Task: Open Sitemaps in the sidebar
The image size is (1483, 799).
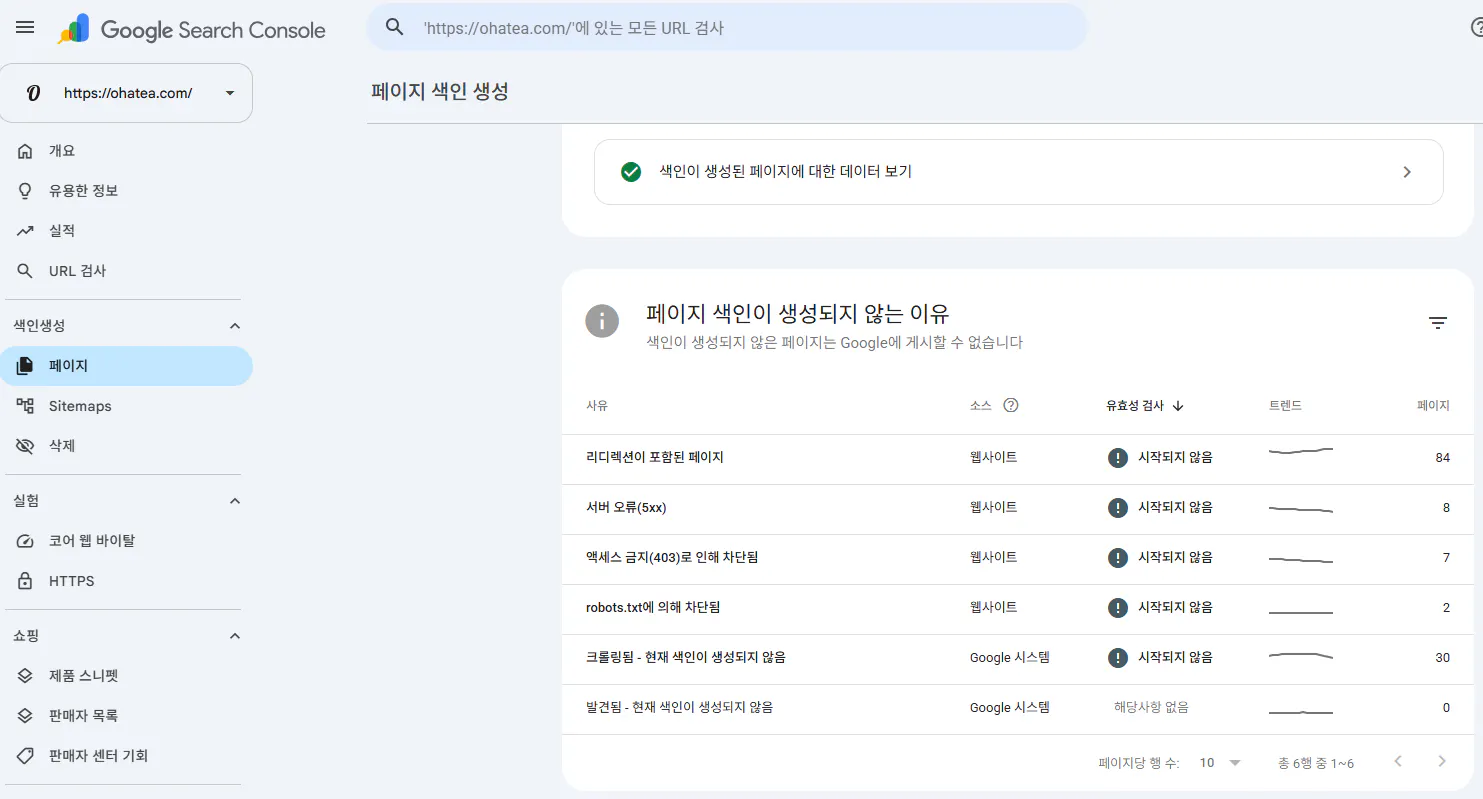Action: 126,406
